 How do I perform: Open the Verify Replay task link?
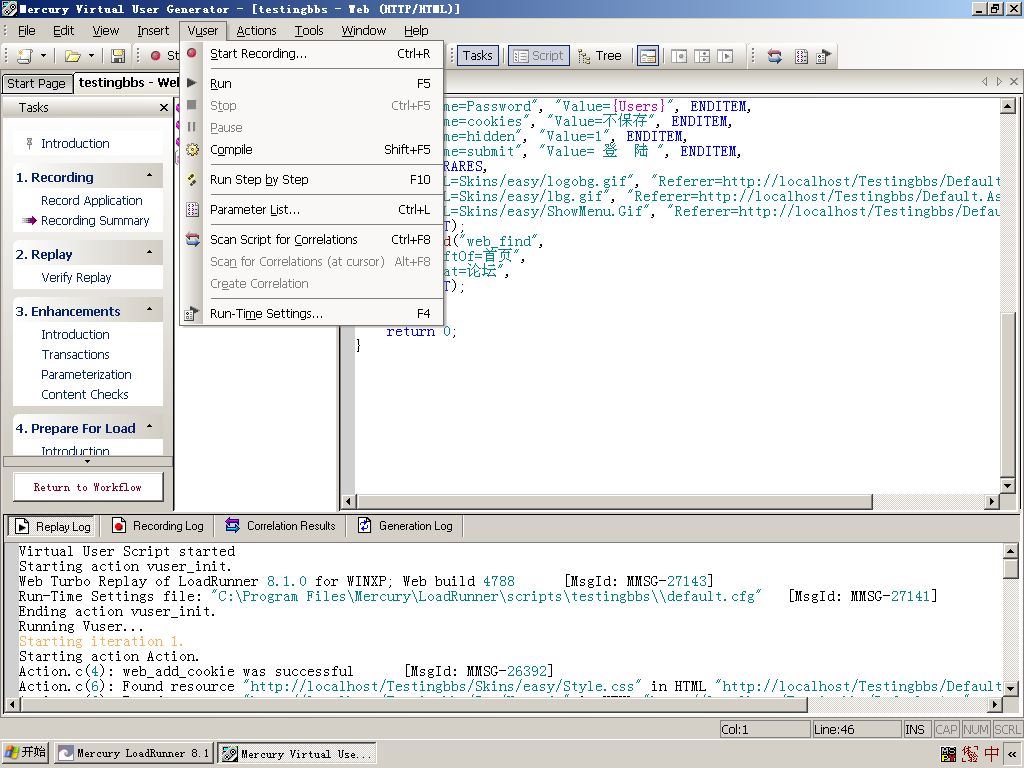tap(76, 278)
